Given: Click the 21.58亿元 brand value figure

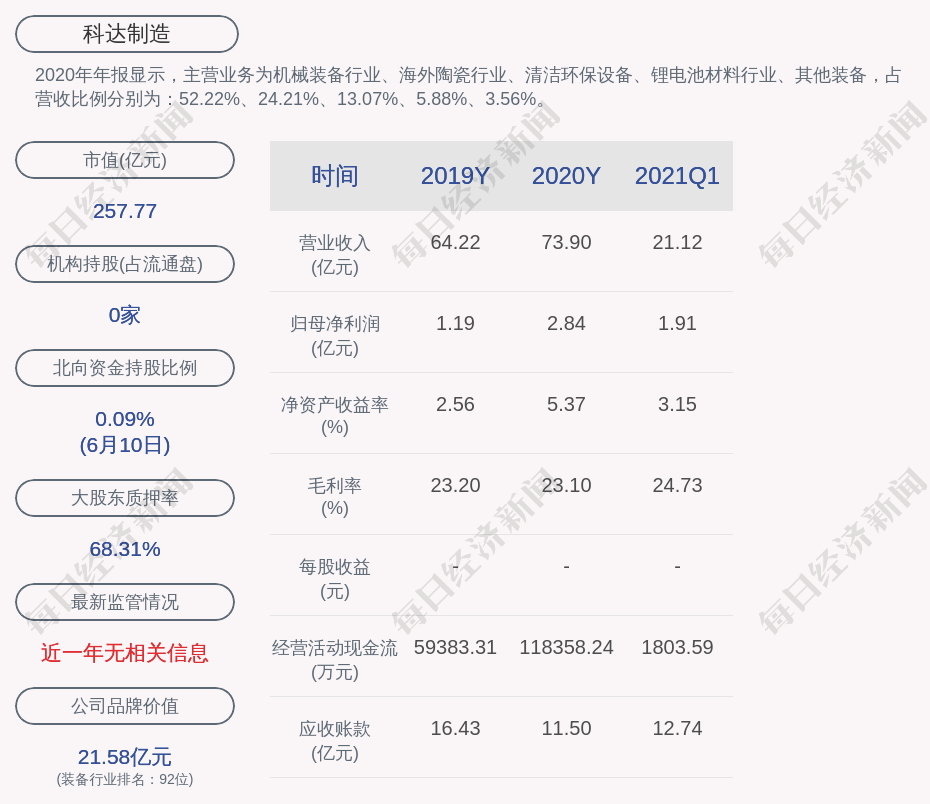Looking at the screenshot, I should 125,757.
